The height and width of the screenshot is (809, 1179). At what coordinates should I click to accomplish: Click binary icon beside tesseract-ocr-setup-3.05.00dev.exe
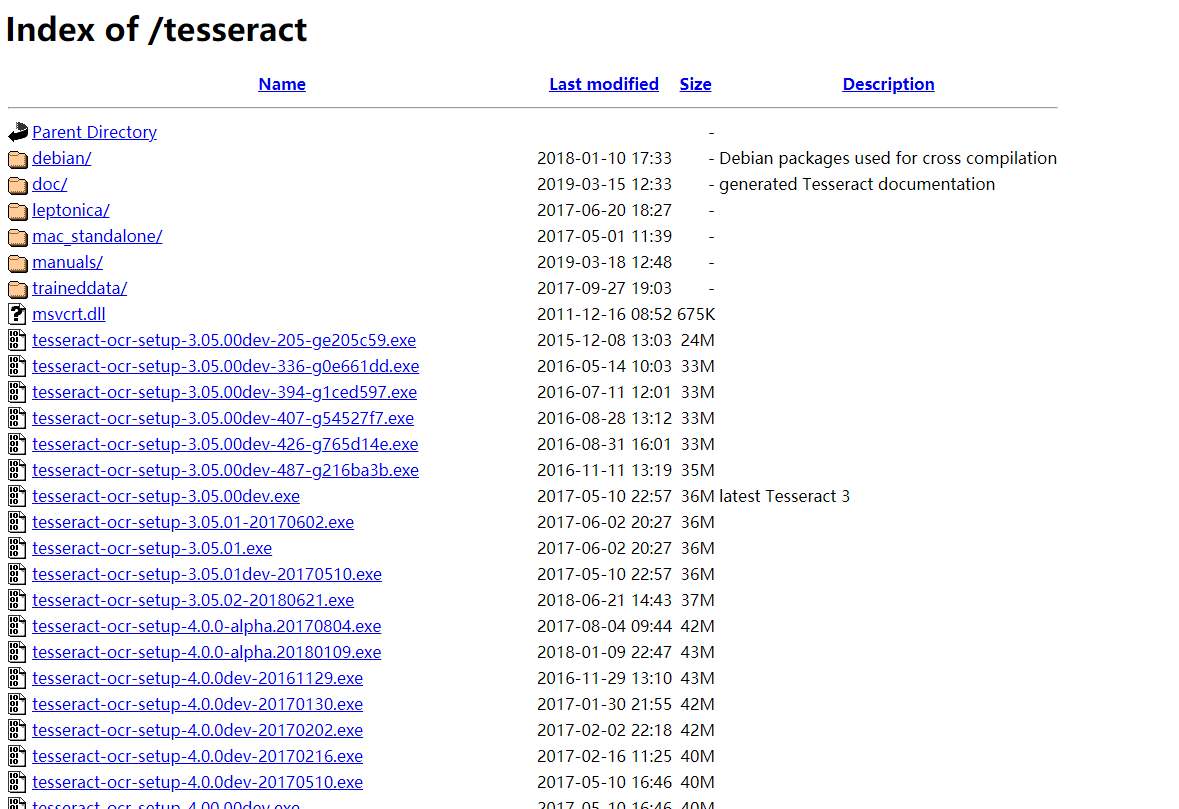[x=17, y=496]
